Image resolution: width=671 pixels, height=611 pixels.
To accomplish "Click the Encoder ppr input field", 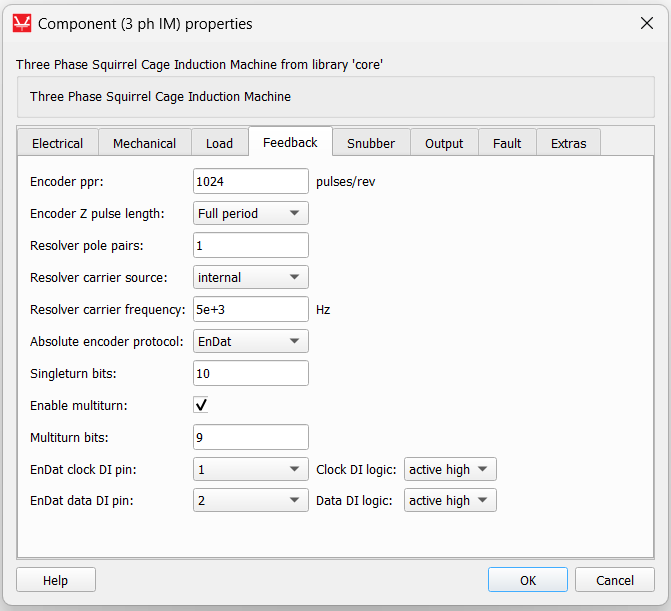I will pyautogui.click(x=250, y=181).
